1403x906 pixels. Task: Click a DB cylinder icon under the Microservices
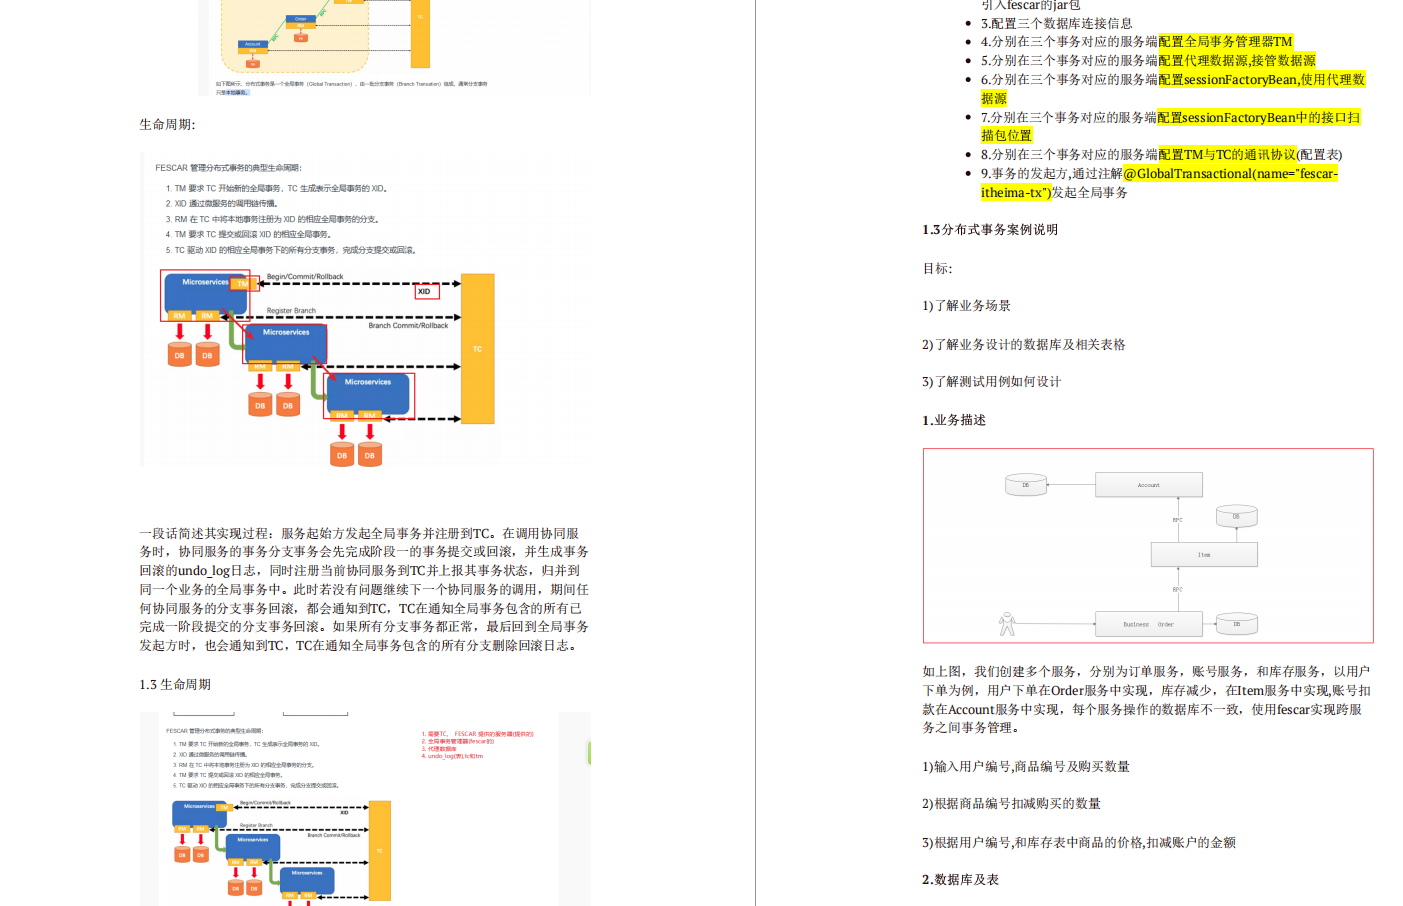coord(179,353)
